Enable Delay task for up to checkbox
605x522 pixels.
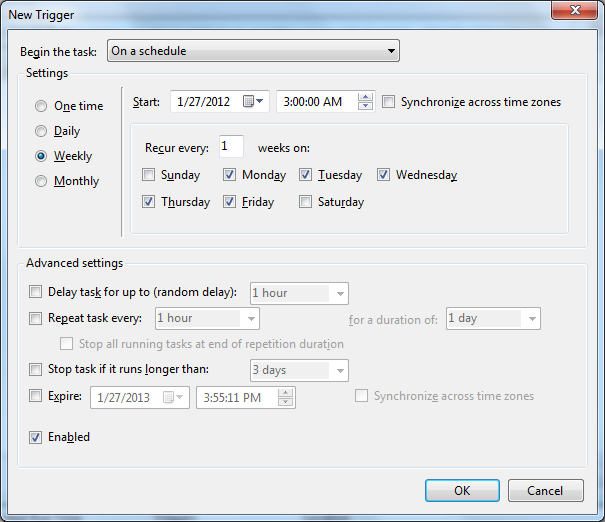tap(36, 293)
